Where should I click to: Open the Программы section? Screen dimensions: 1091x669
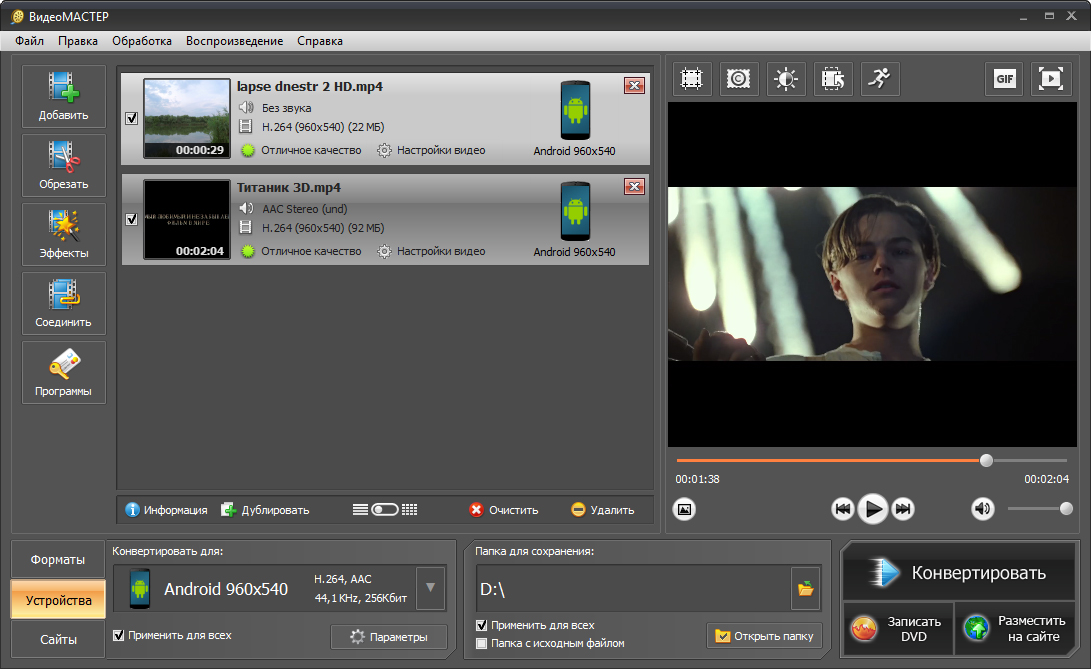click(x=63, y=372)
